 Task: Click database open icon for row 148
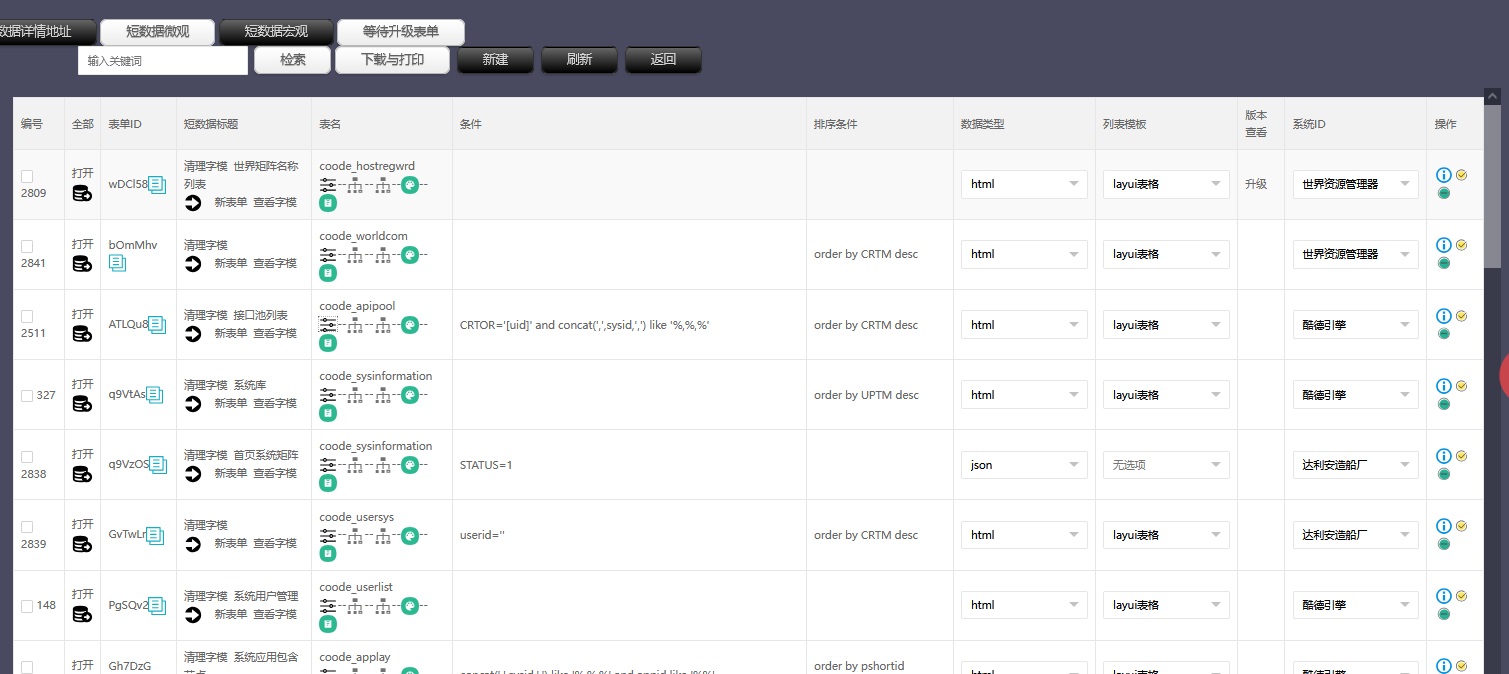pyautogui.click(x=82, y=614)
